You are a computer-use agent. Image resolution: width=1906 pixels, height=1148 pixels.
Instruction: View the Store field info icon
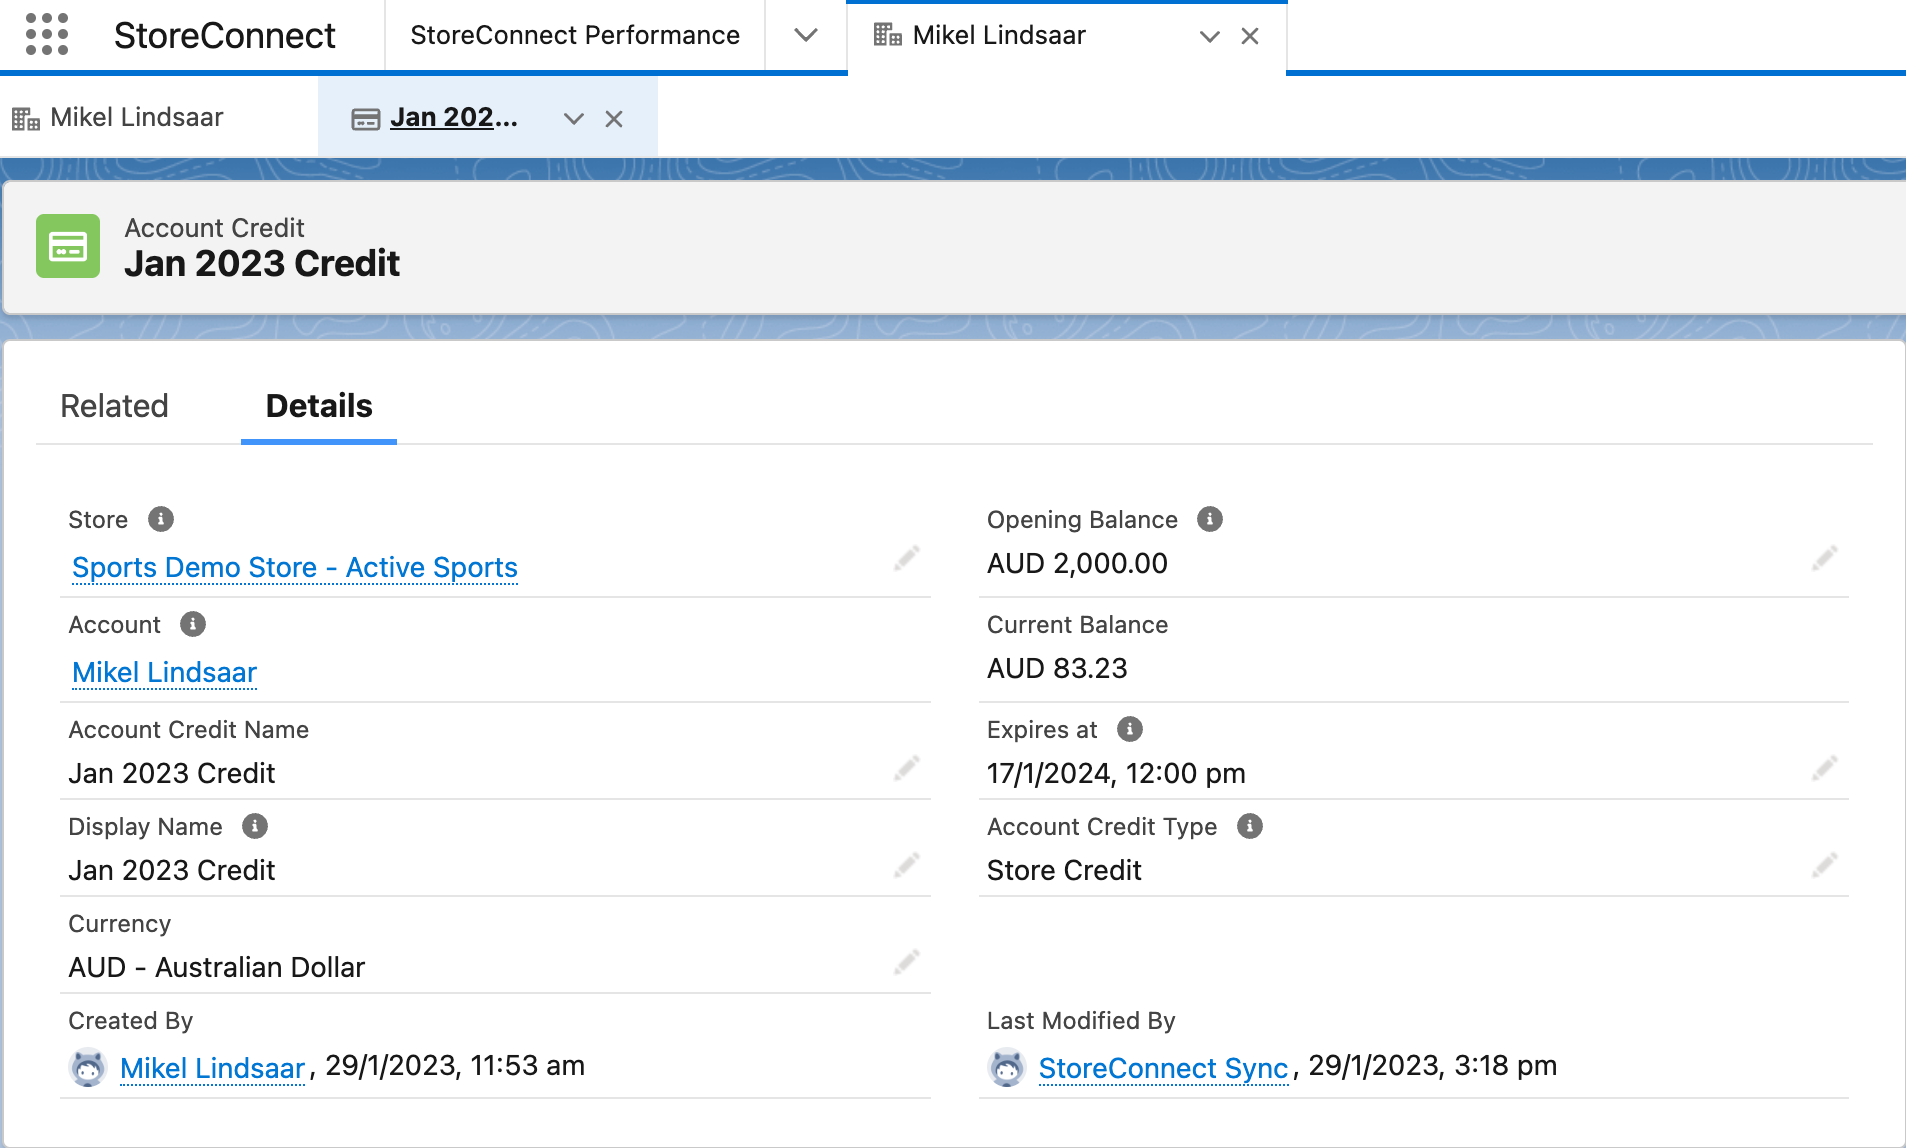[x=160, y=519]
